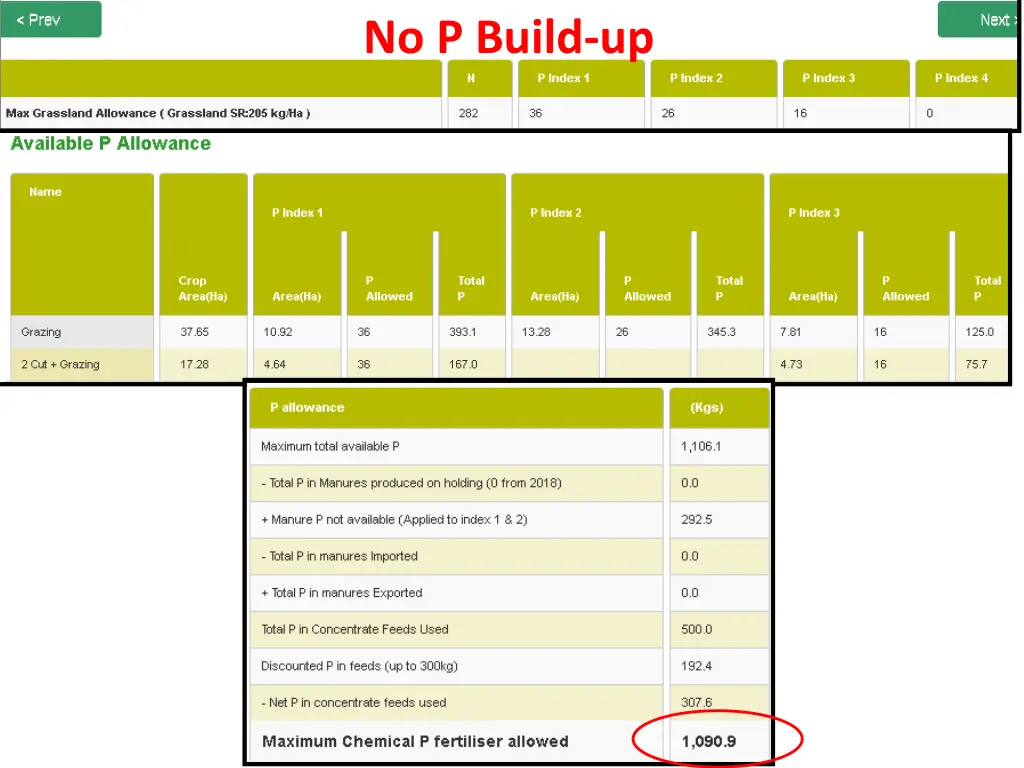This screenshot has width=1024, height=768.
Task: Click Max Grassland Allowance row label
Action: (x=158, y=113)
